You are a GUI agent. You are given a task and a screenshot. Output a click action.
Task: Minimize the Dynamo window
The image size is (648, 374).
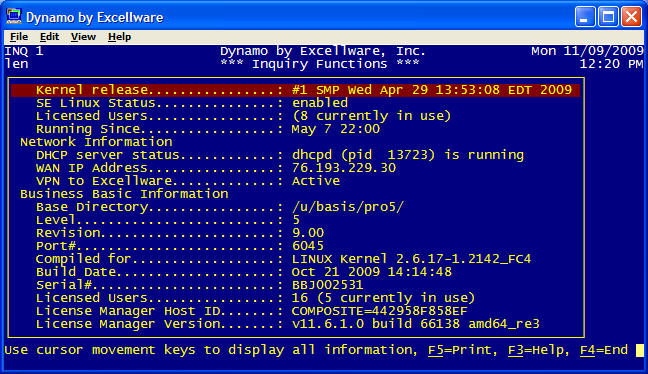pos(585,17)
